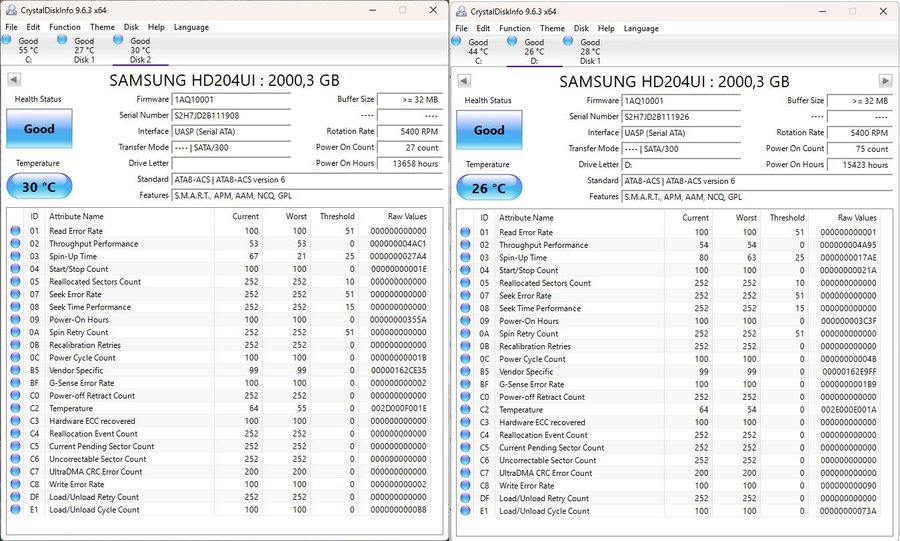Click Standard field ATA8-ACS in right window
This screenshot has width=900, height=541.
757,181
